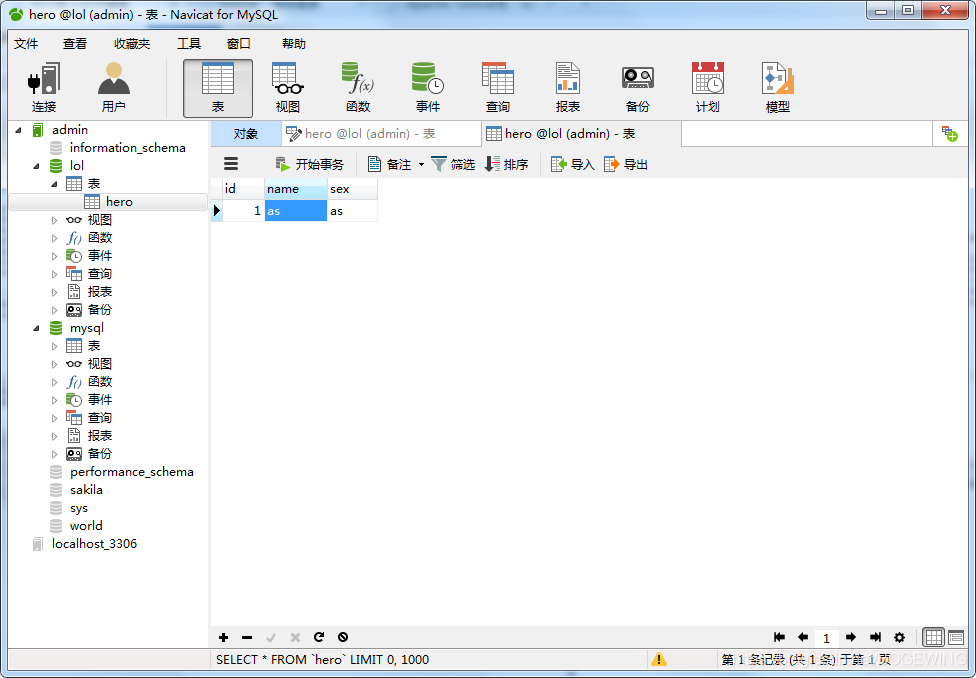Select information_schema database
976x678 pixels.
click(127, 148)
